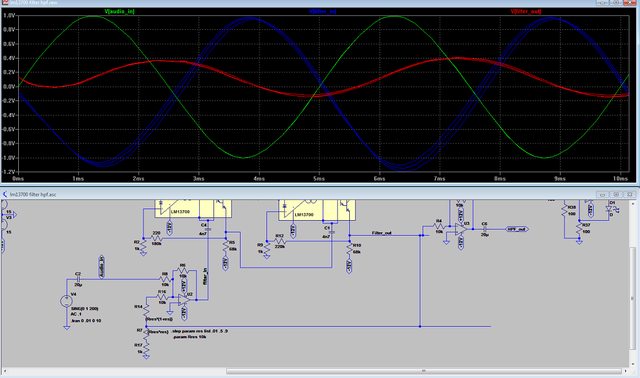Viewport: 640px width, 378px height.
Task: Click the U3 op-amp symbol
Action: (x=462, y=229)
